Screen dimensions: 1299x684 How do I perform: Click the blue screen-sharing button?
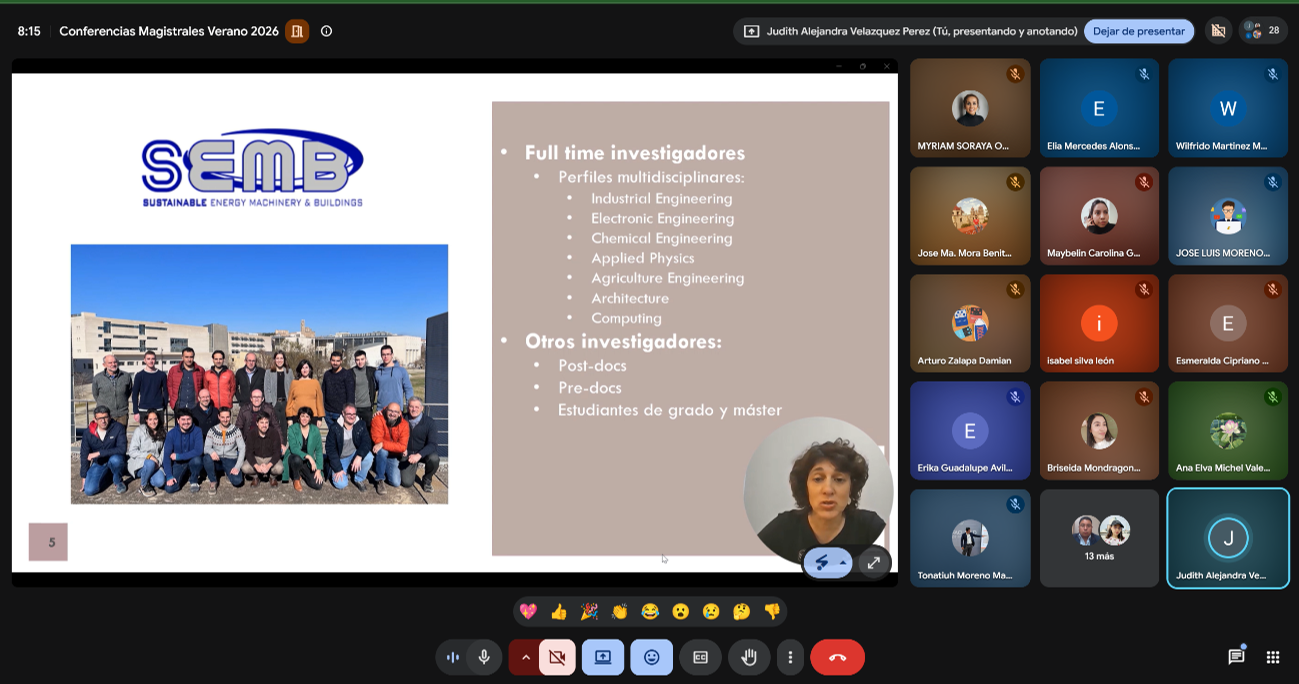click(x=603, y=657)
